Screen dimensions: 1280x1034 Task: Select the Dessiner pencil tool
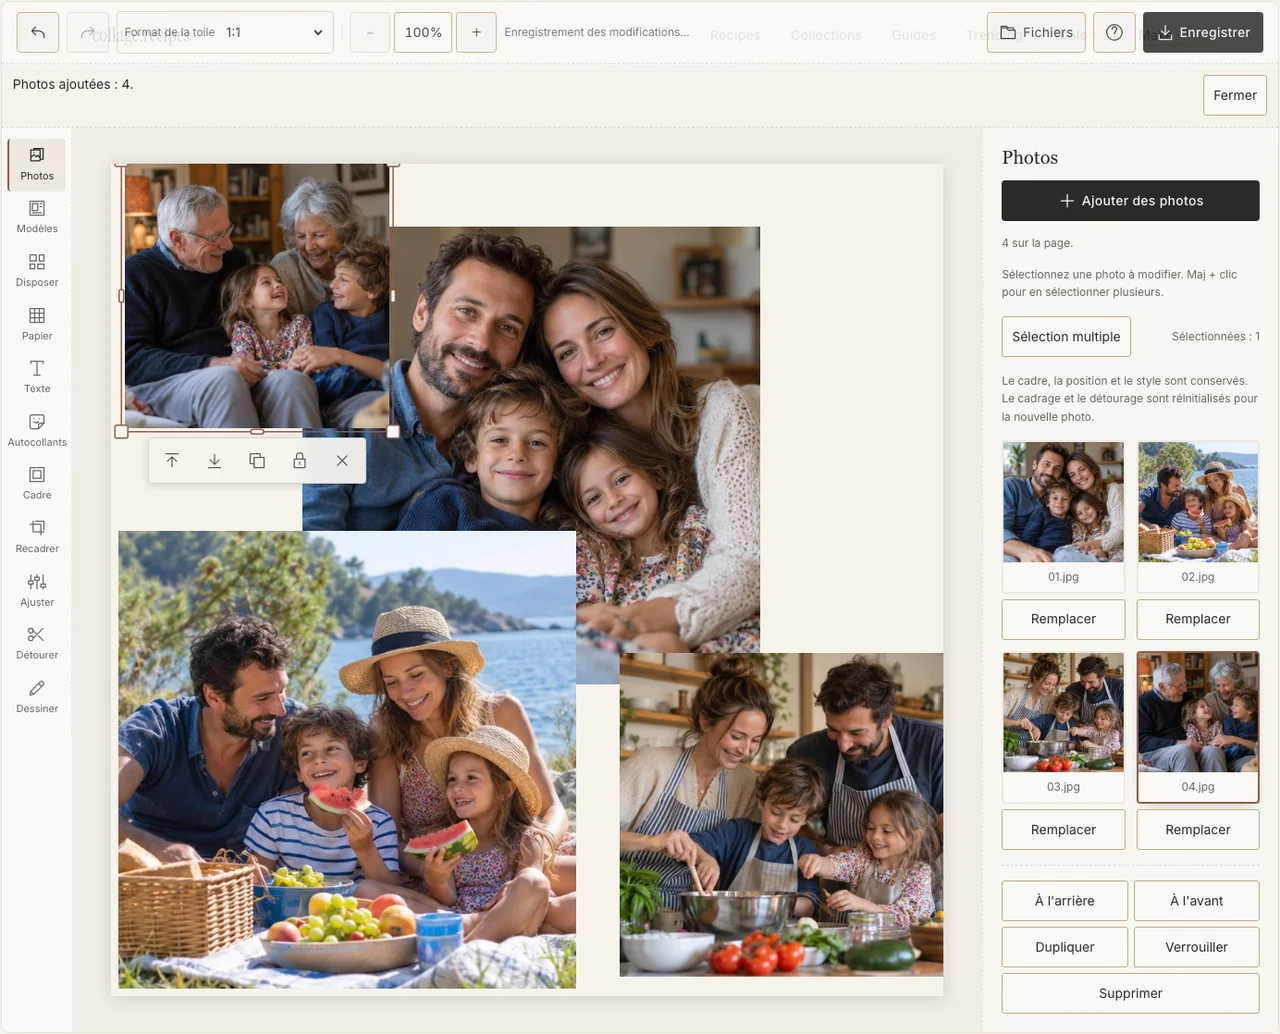[x=37, y=697]
